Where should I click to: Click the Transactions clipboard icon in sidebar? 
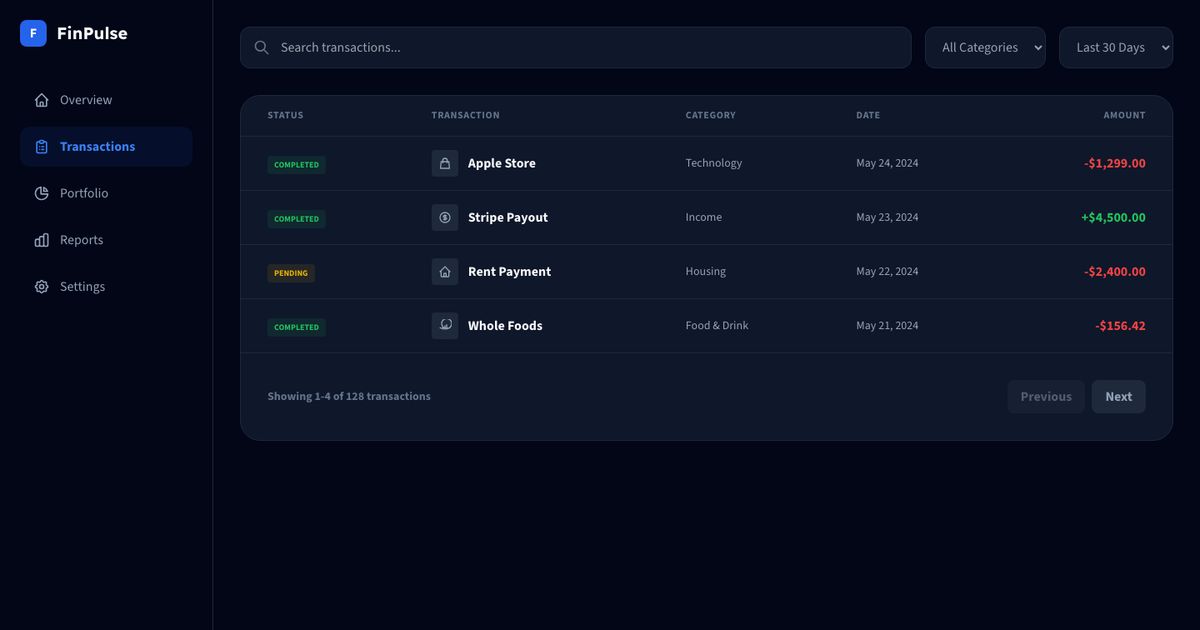41,147
